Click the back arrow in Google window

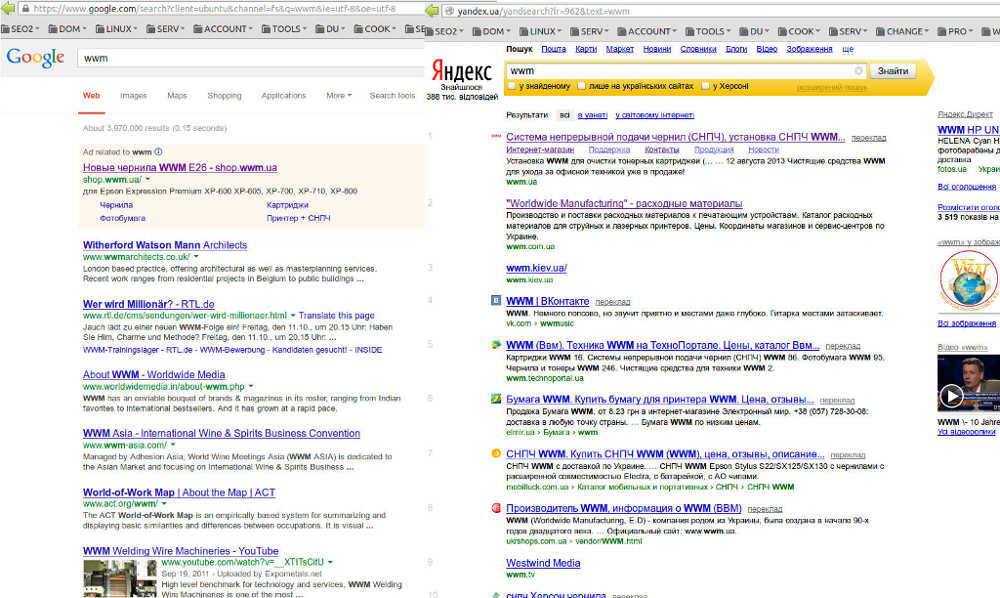8,8
